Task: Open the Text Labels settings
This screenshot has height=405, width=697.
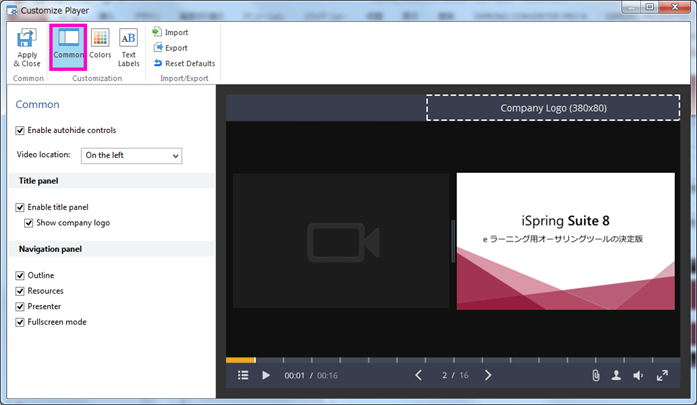Action: (x=128, y=48)
